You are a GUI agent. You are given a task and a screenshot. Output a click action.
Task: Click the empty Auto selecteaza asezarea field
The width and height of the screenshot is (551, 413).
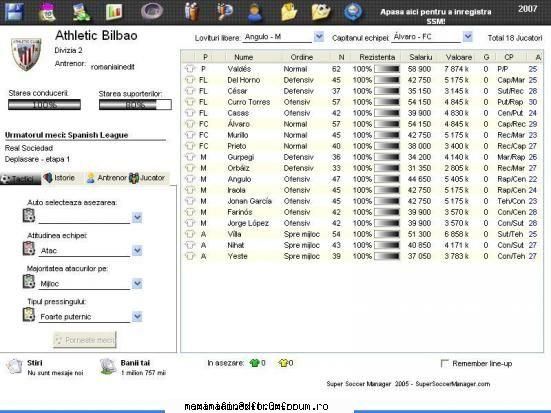(84, 218)
